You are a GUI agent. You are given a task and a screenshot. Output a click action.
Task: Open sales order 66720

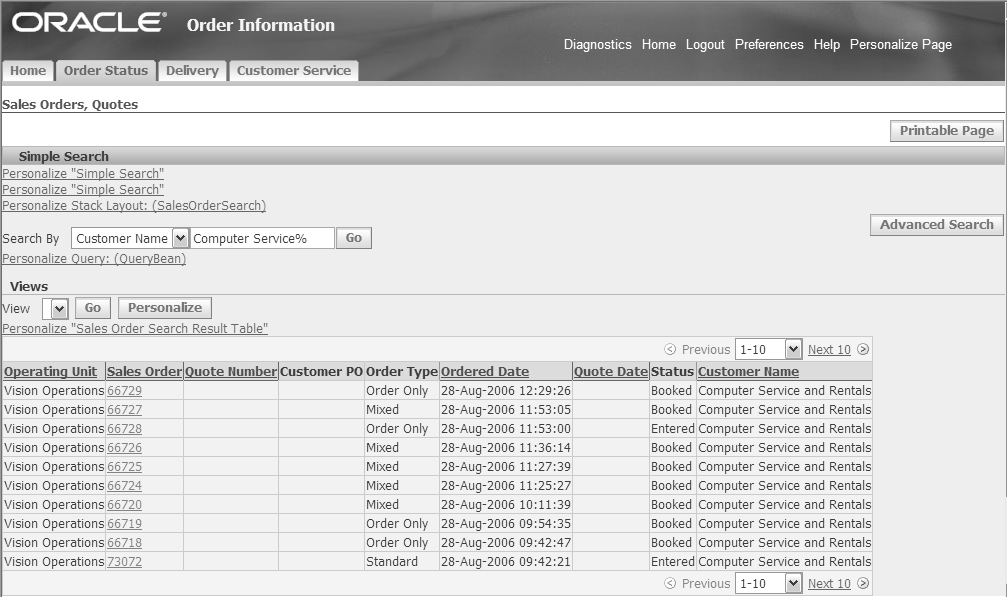pyautogui.click(x=125, y=505)
